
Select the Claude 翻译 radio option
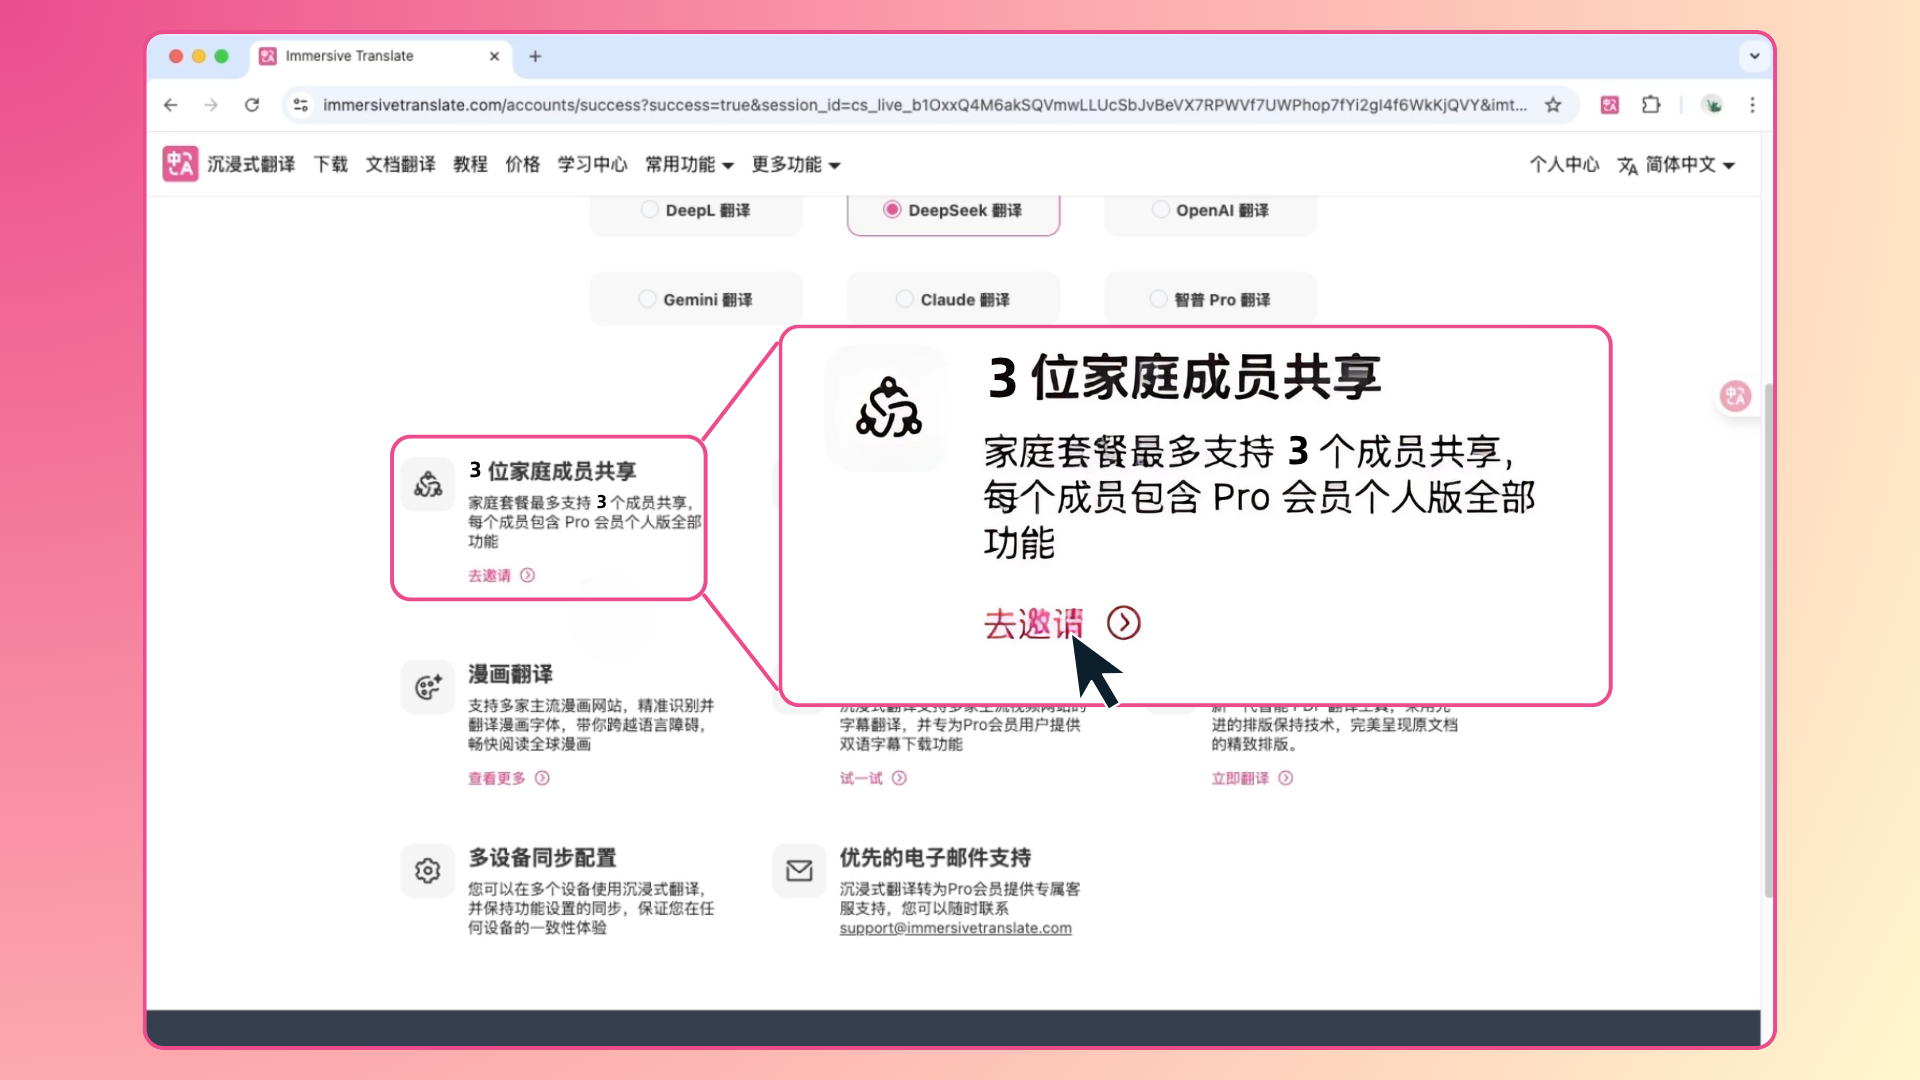click(x=904, y=299)
